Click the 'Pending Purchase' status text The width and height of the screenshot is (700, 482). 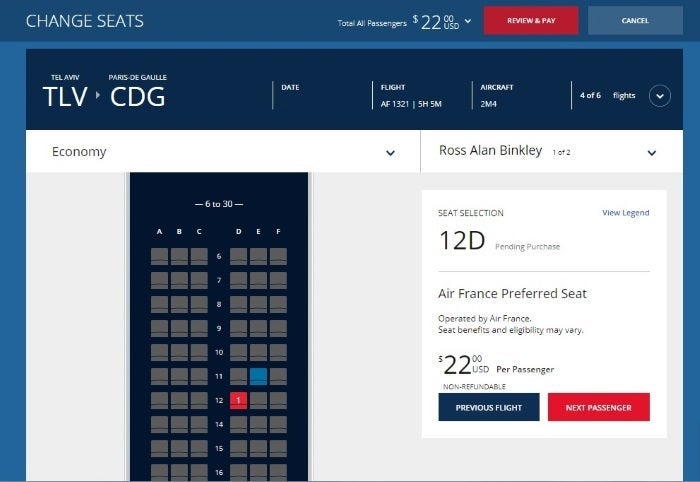[527, 247]
